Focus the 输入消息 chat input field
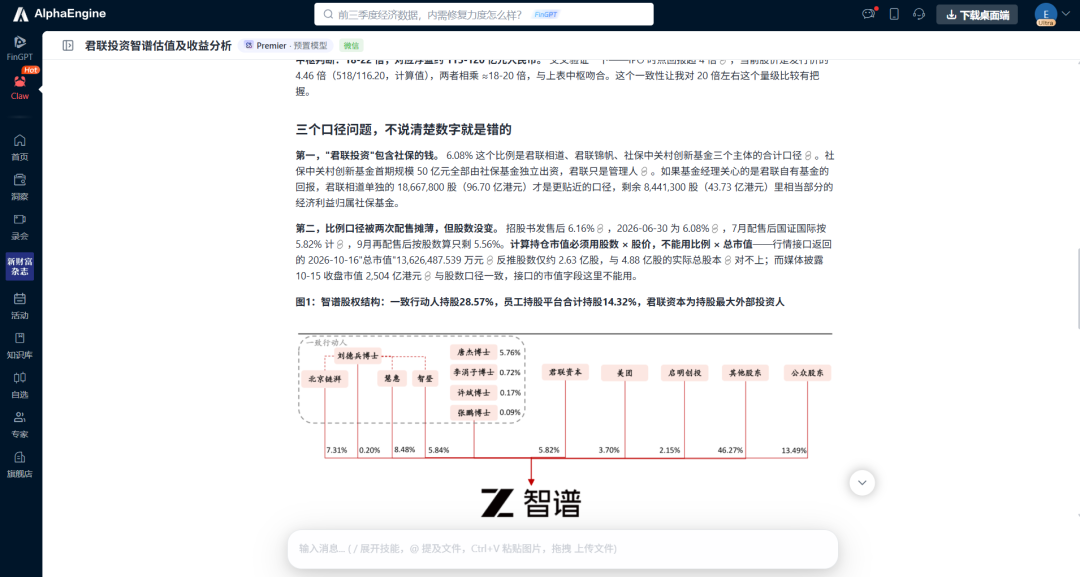Screen dimensions: 1080x577 562,549
